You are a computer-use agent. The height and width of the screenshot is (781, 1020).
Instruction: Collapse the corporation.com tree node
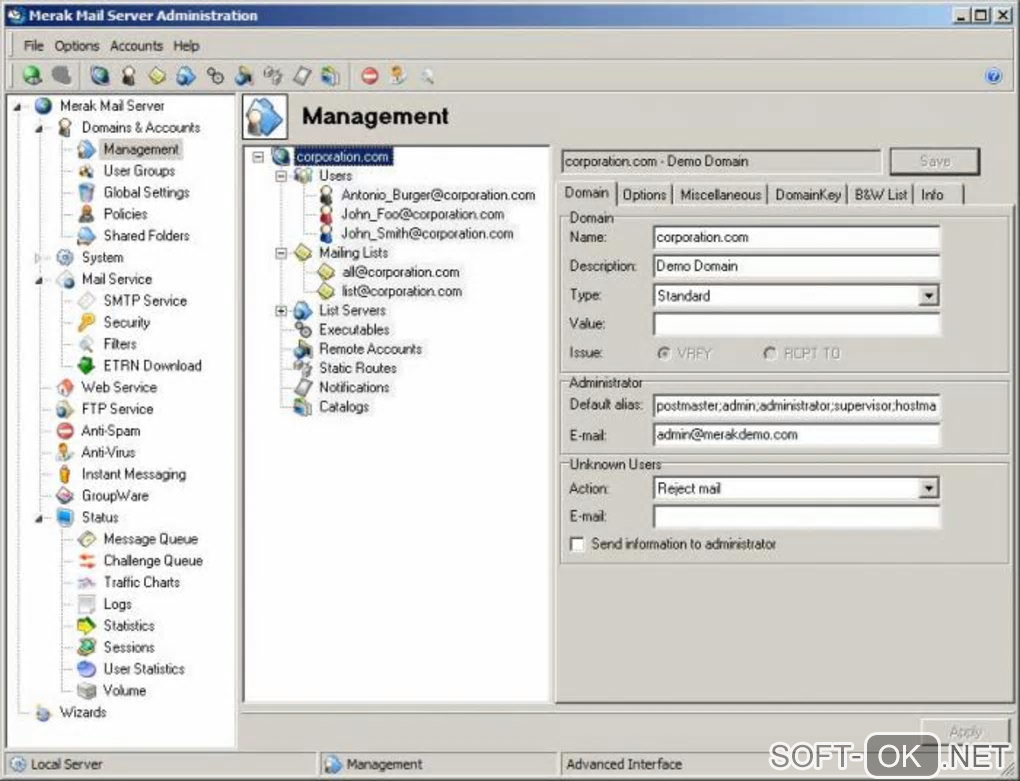258,157
